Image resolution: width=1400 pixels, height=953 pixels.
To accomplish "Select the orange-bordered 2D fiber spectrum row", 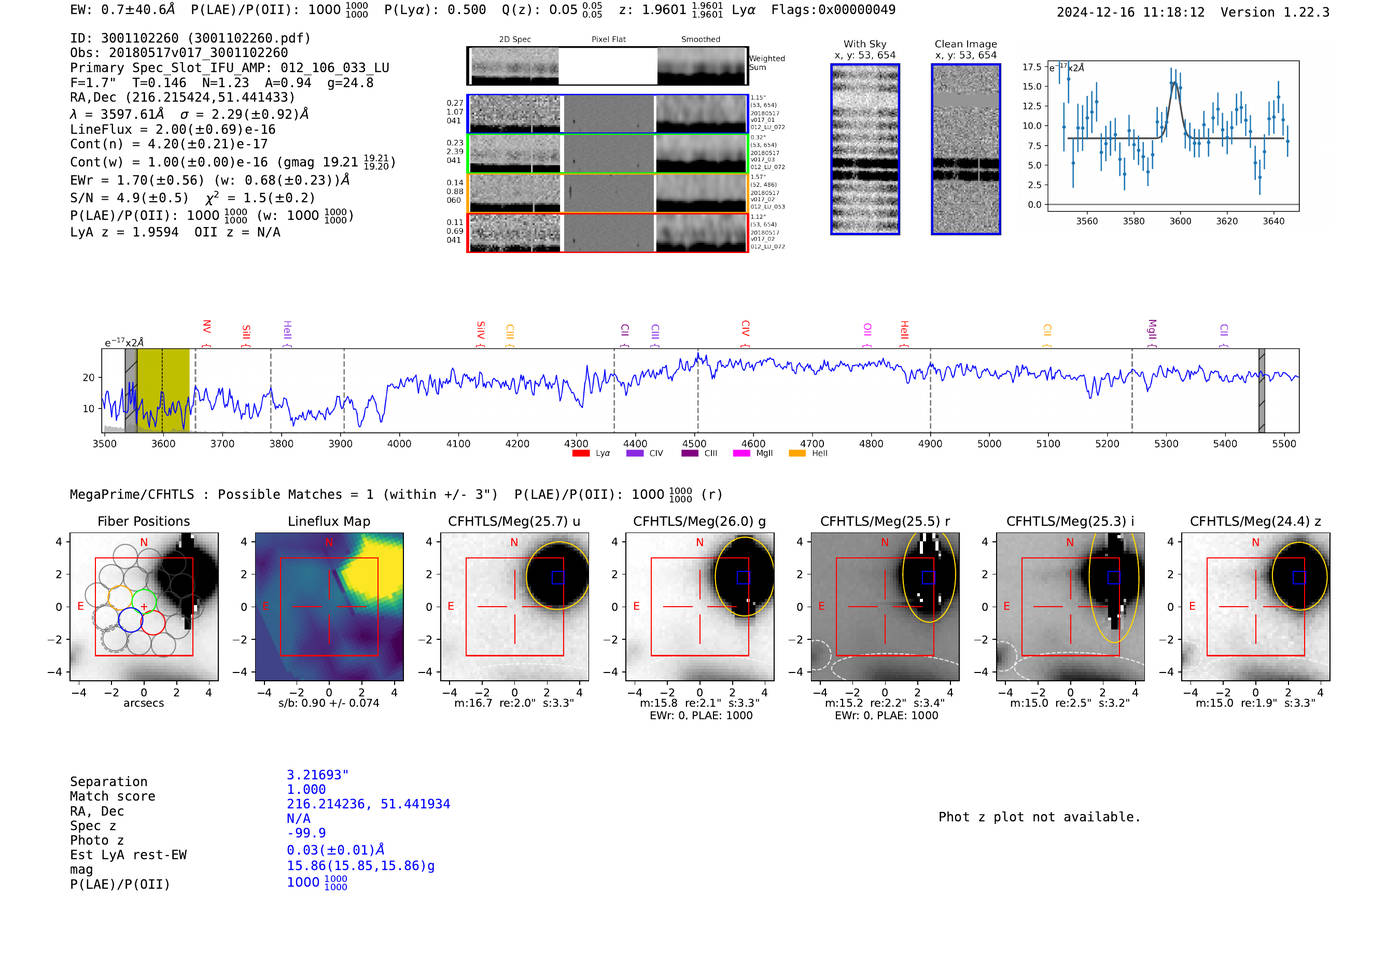I will pos(608,192).
